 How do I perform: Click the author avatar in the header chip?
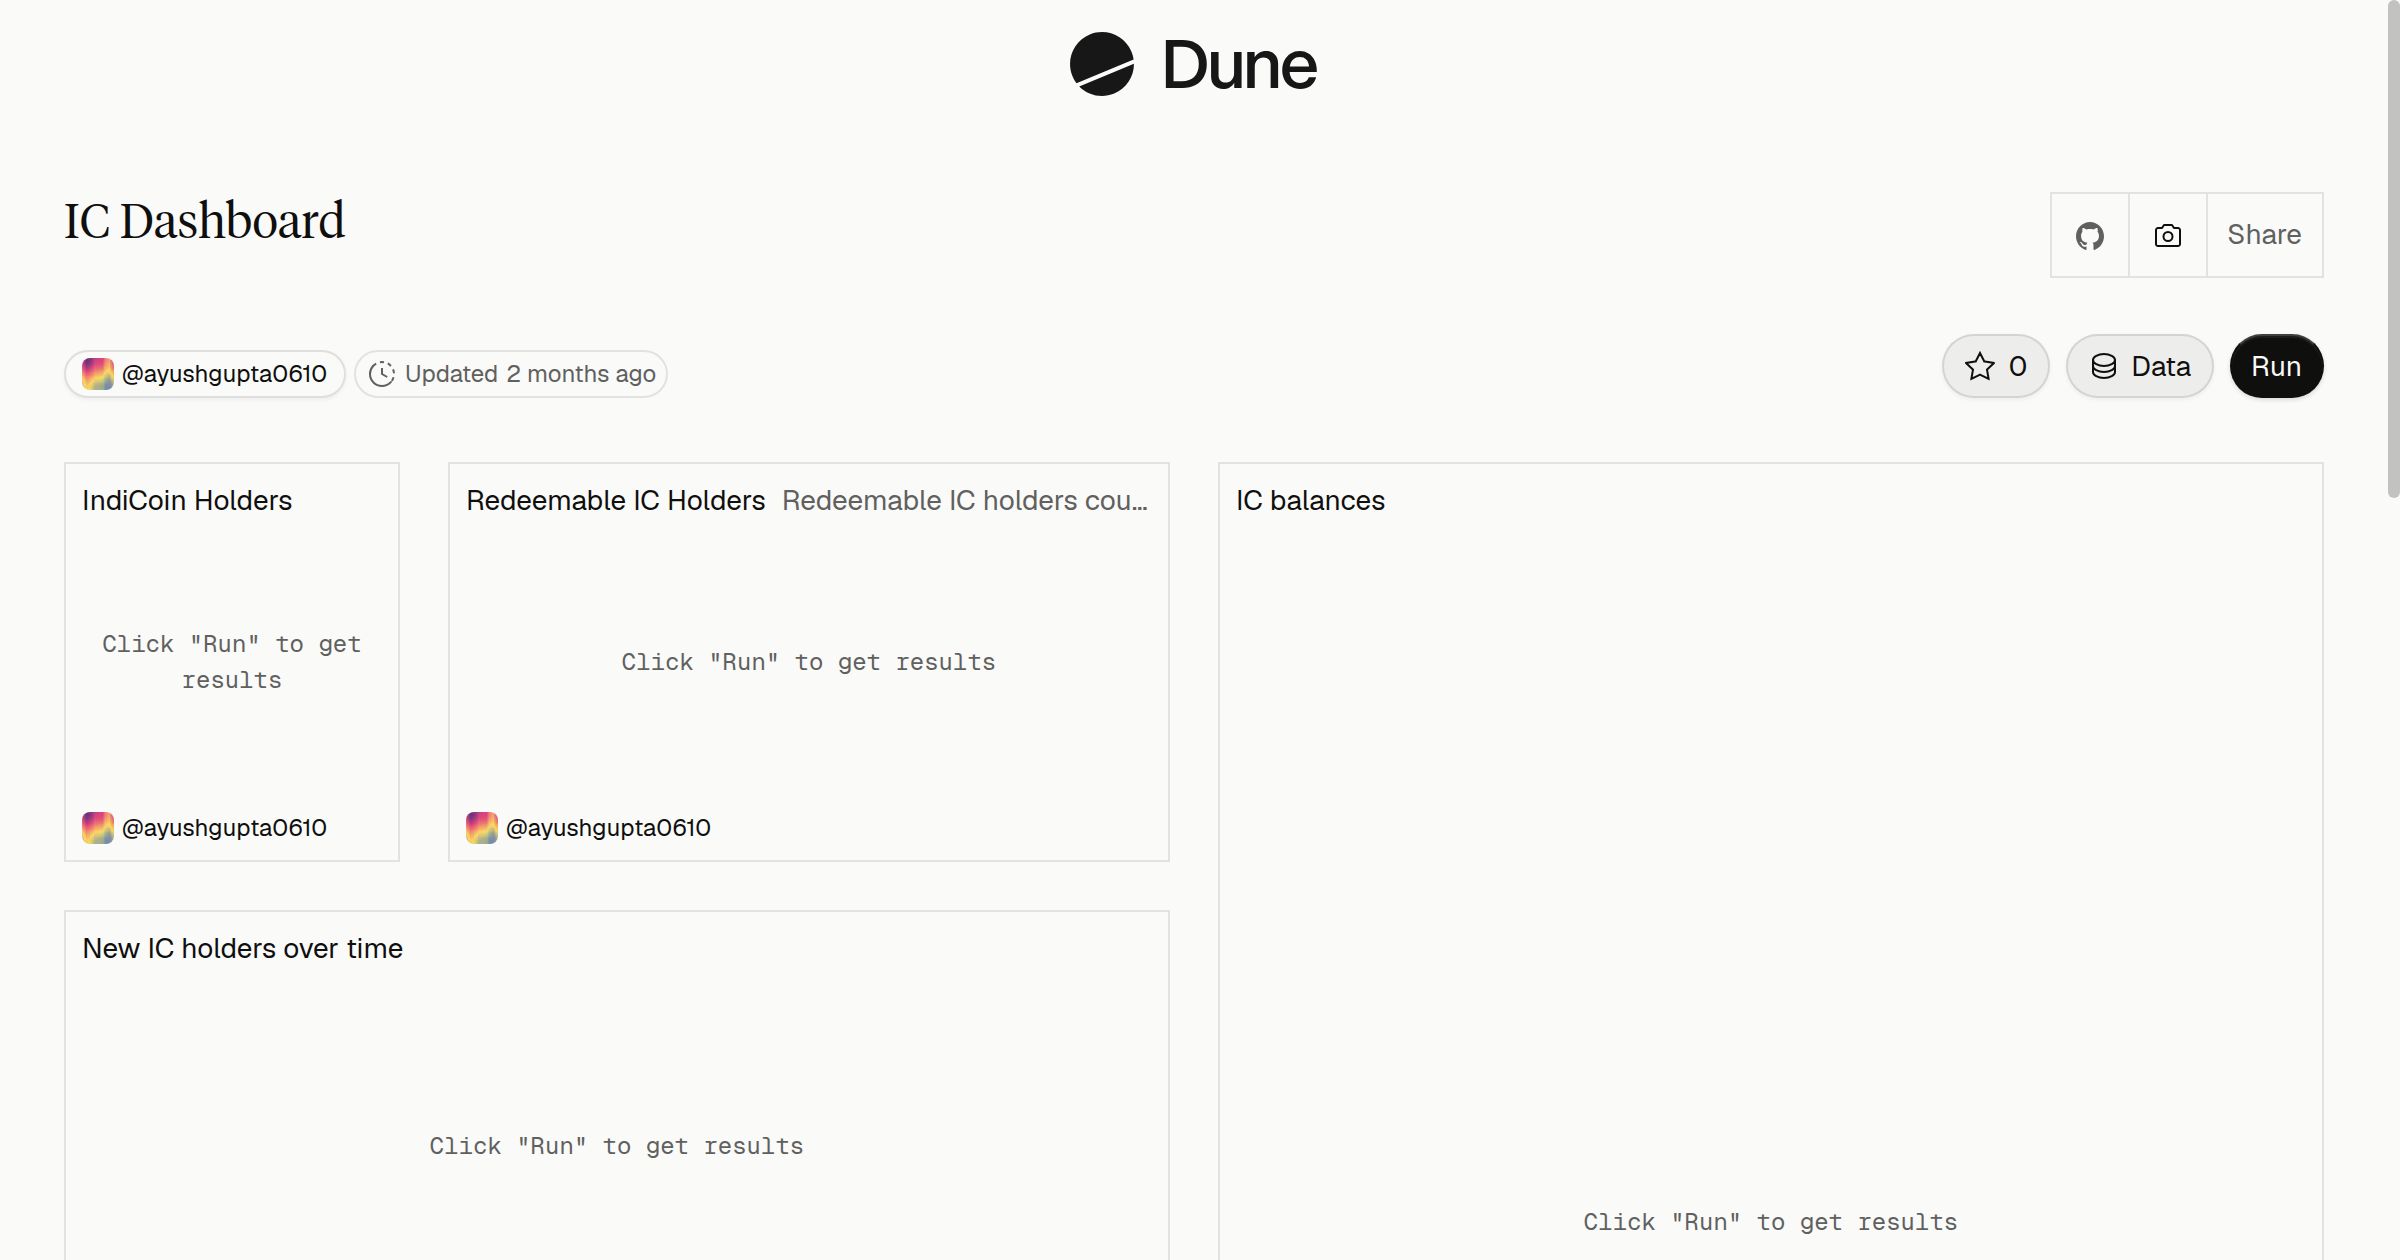[x=97, y=374]
